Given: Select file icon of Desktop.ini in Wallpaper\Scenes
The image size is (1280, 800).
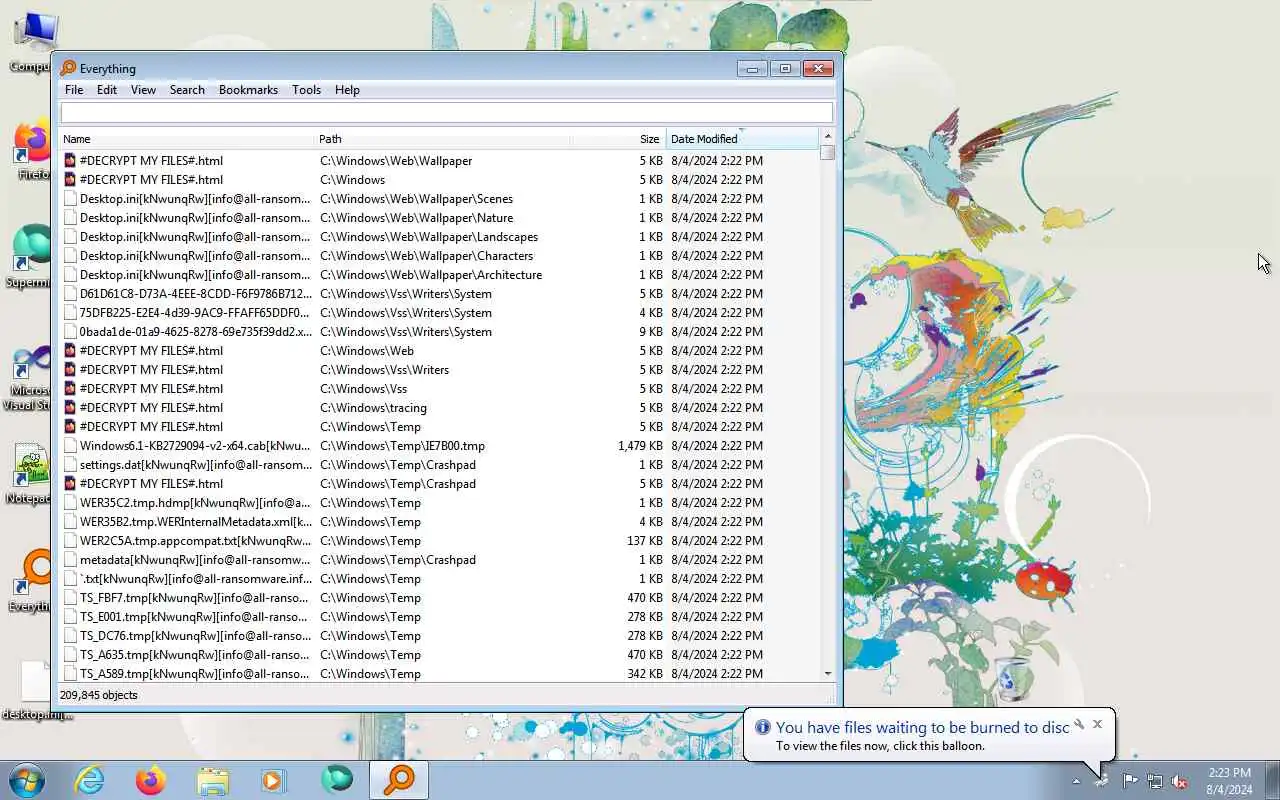Looking at the screenshot, I should [70, 198].
